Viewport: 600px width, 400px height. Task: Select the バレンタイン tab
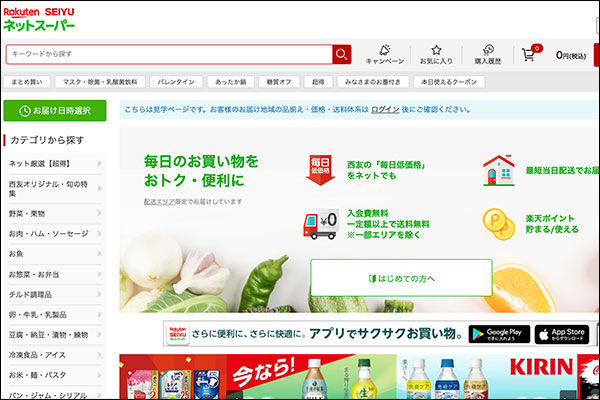176,82
